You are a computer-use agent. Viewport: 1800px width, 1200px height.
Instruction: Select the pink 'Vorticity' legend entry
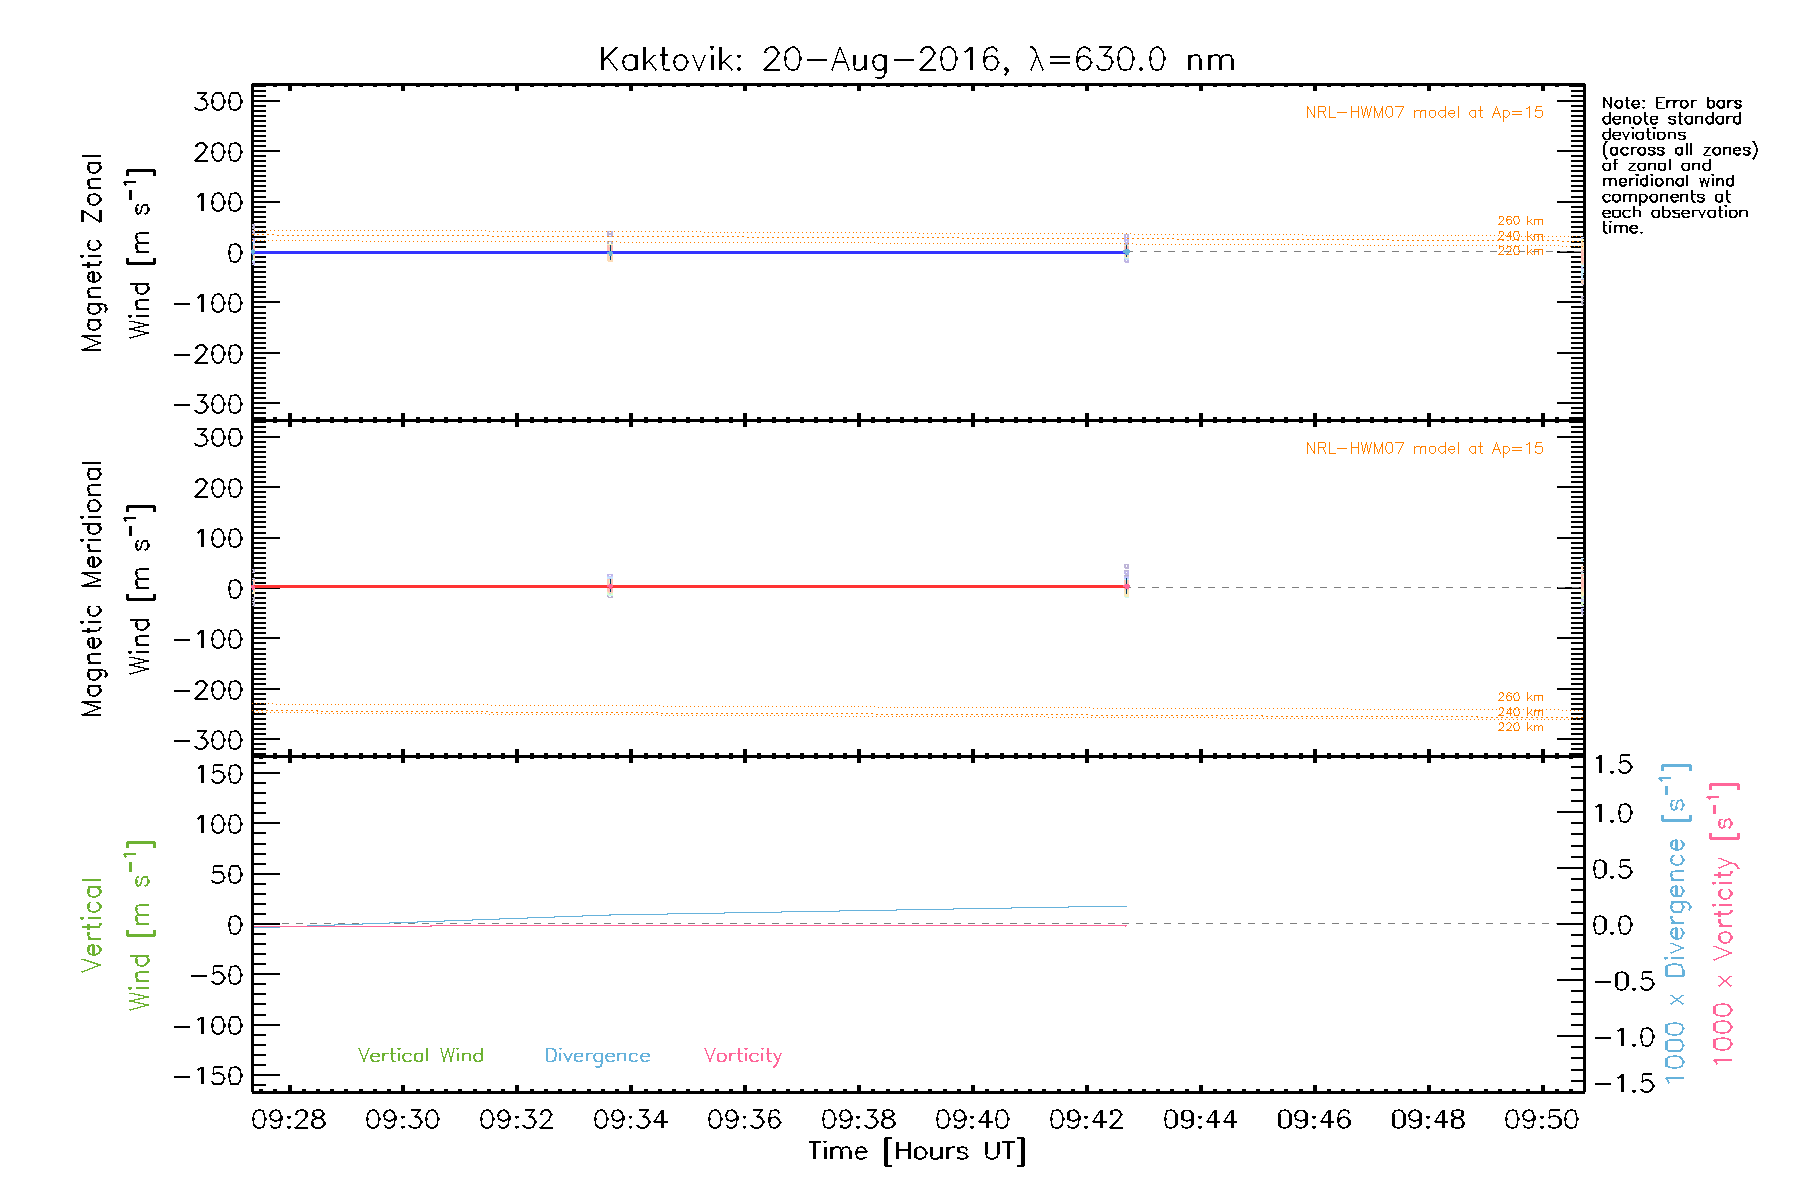[x=742, y=1056]
